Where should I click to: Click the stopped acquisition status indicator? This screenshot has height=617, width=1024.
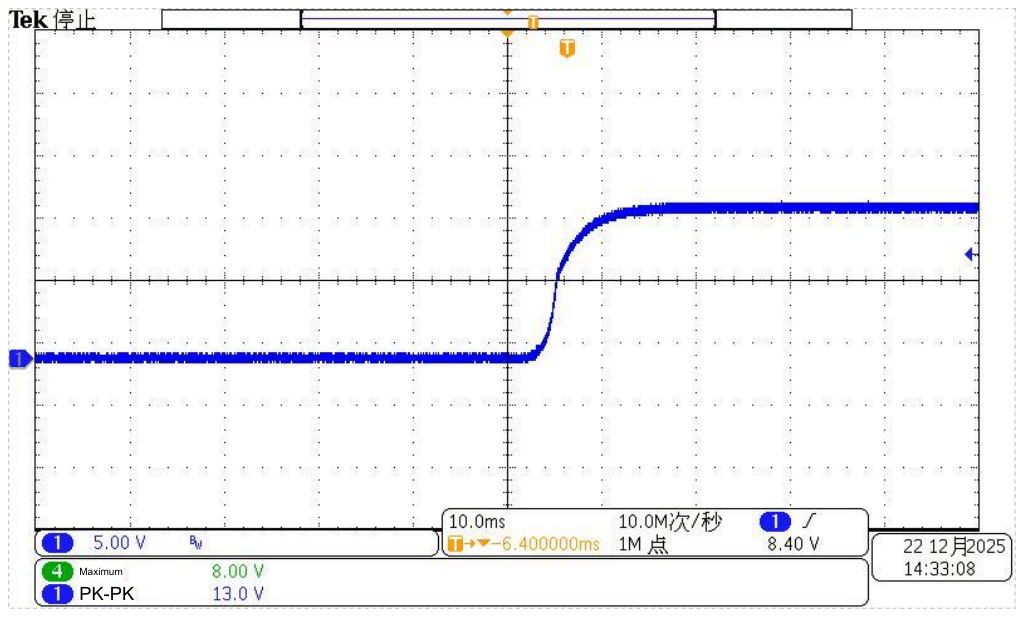click(x=74, y=20)
